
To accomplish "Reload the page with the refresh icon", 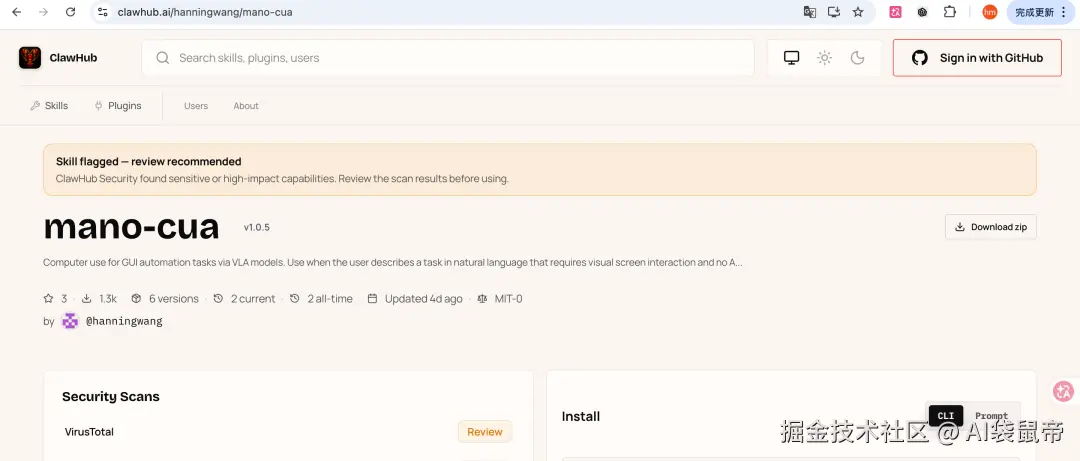I will coord(70,12).
